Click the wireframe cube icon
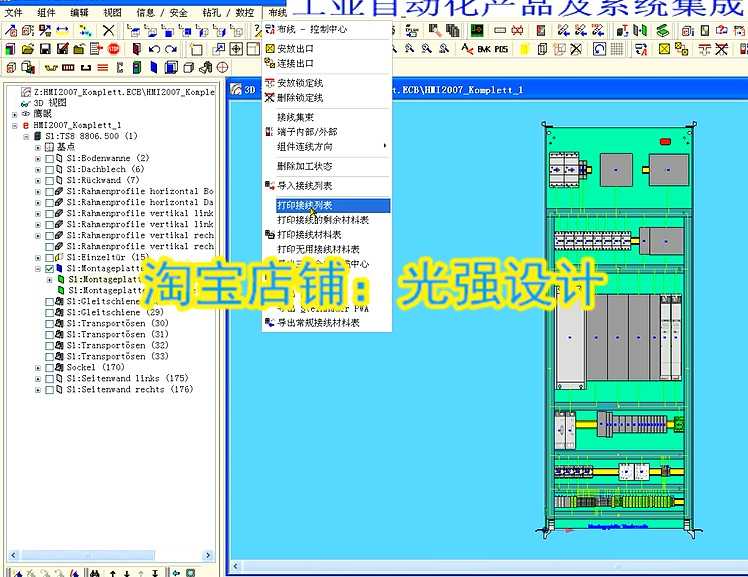The height and width of the screenshot is (577, 748). 188,67
